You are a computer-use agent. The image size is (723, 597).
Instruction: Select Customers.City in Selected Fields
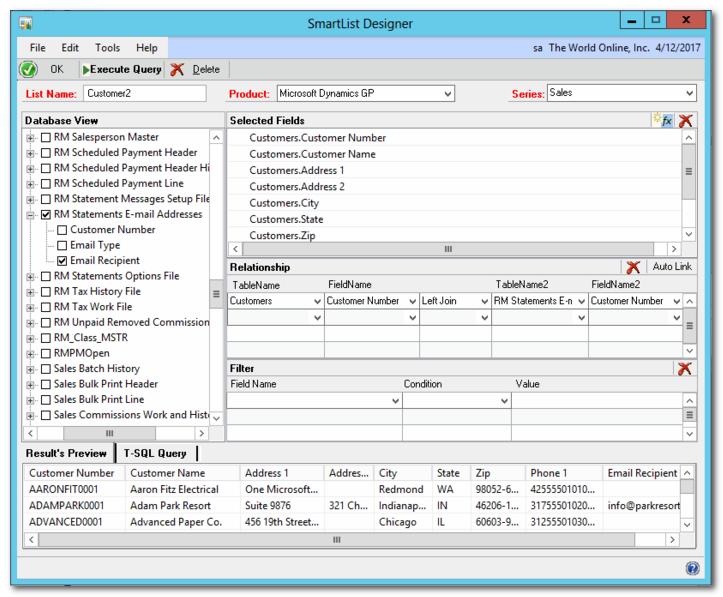pos(284,203)
